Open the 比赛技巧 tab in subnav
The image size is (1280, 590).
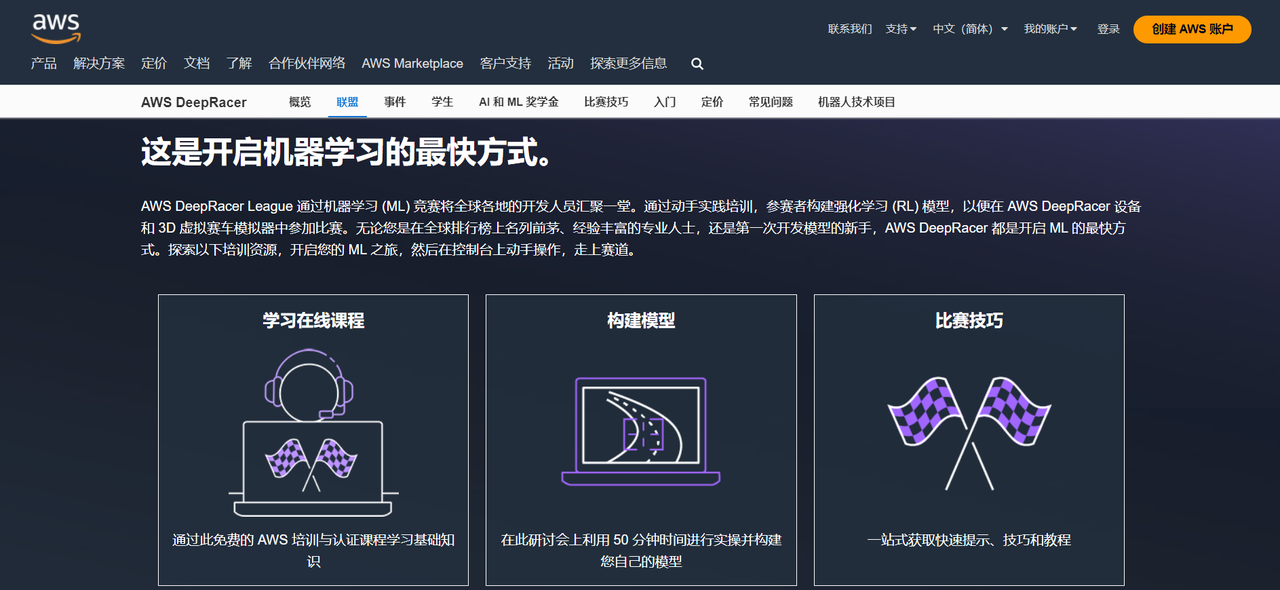tap(606, 102)
